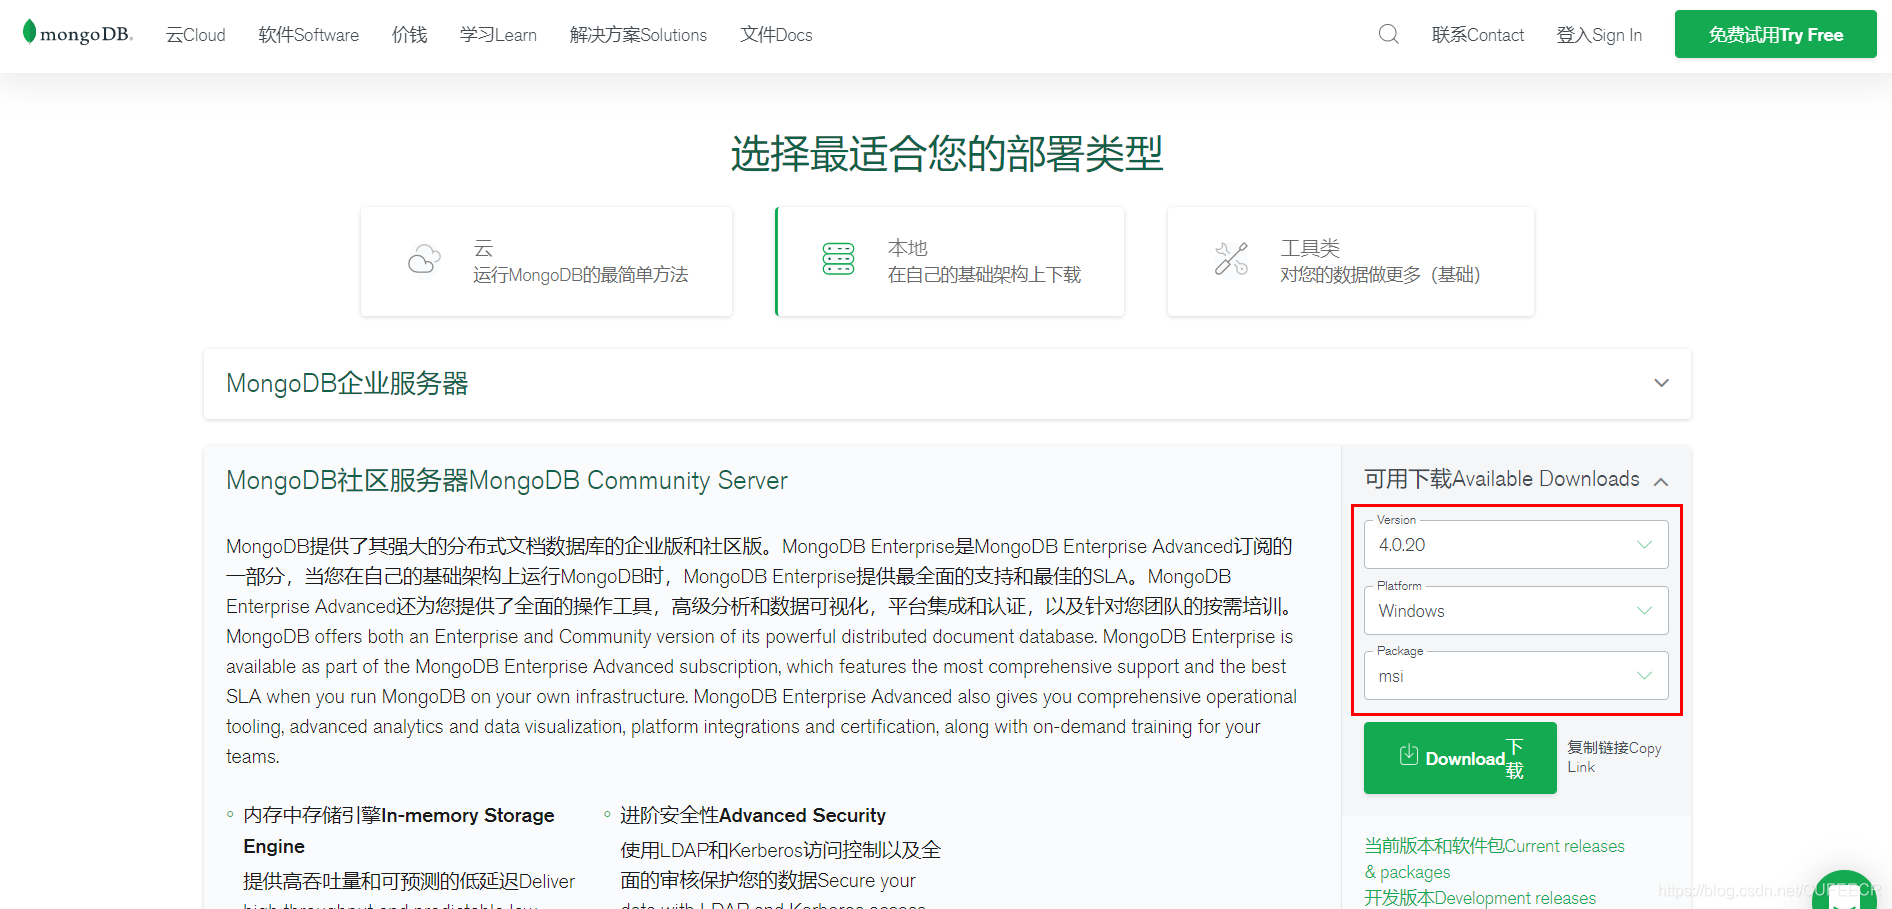The width and height of the screenshot is (1892, 909).
Task: Open the search magnifier icon
Action: [x=1388, y=35]
